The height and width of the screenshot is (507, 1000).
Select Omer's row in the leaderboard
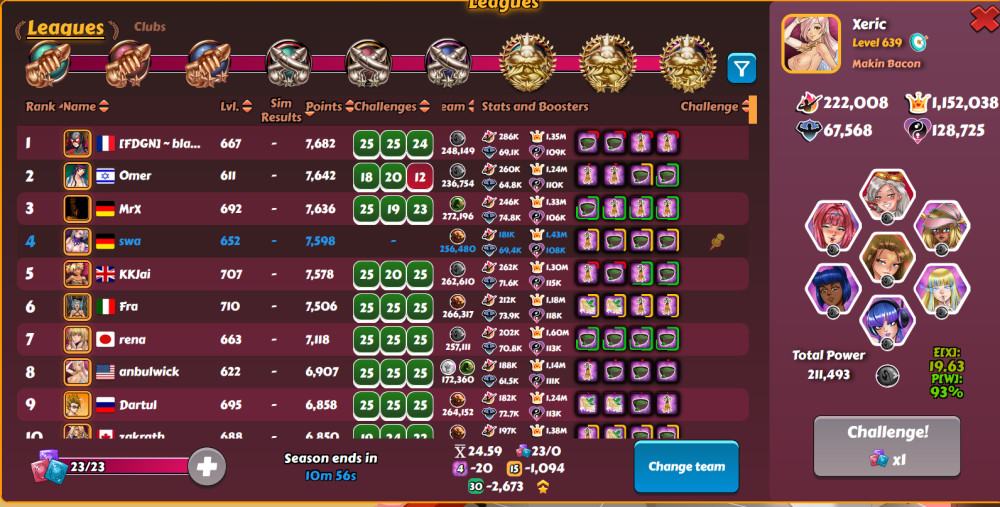(x=383, y=176)
